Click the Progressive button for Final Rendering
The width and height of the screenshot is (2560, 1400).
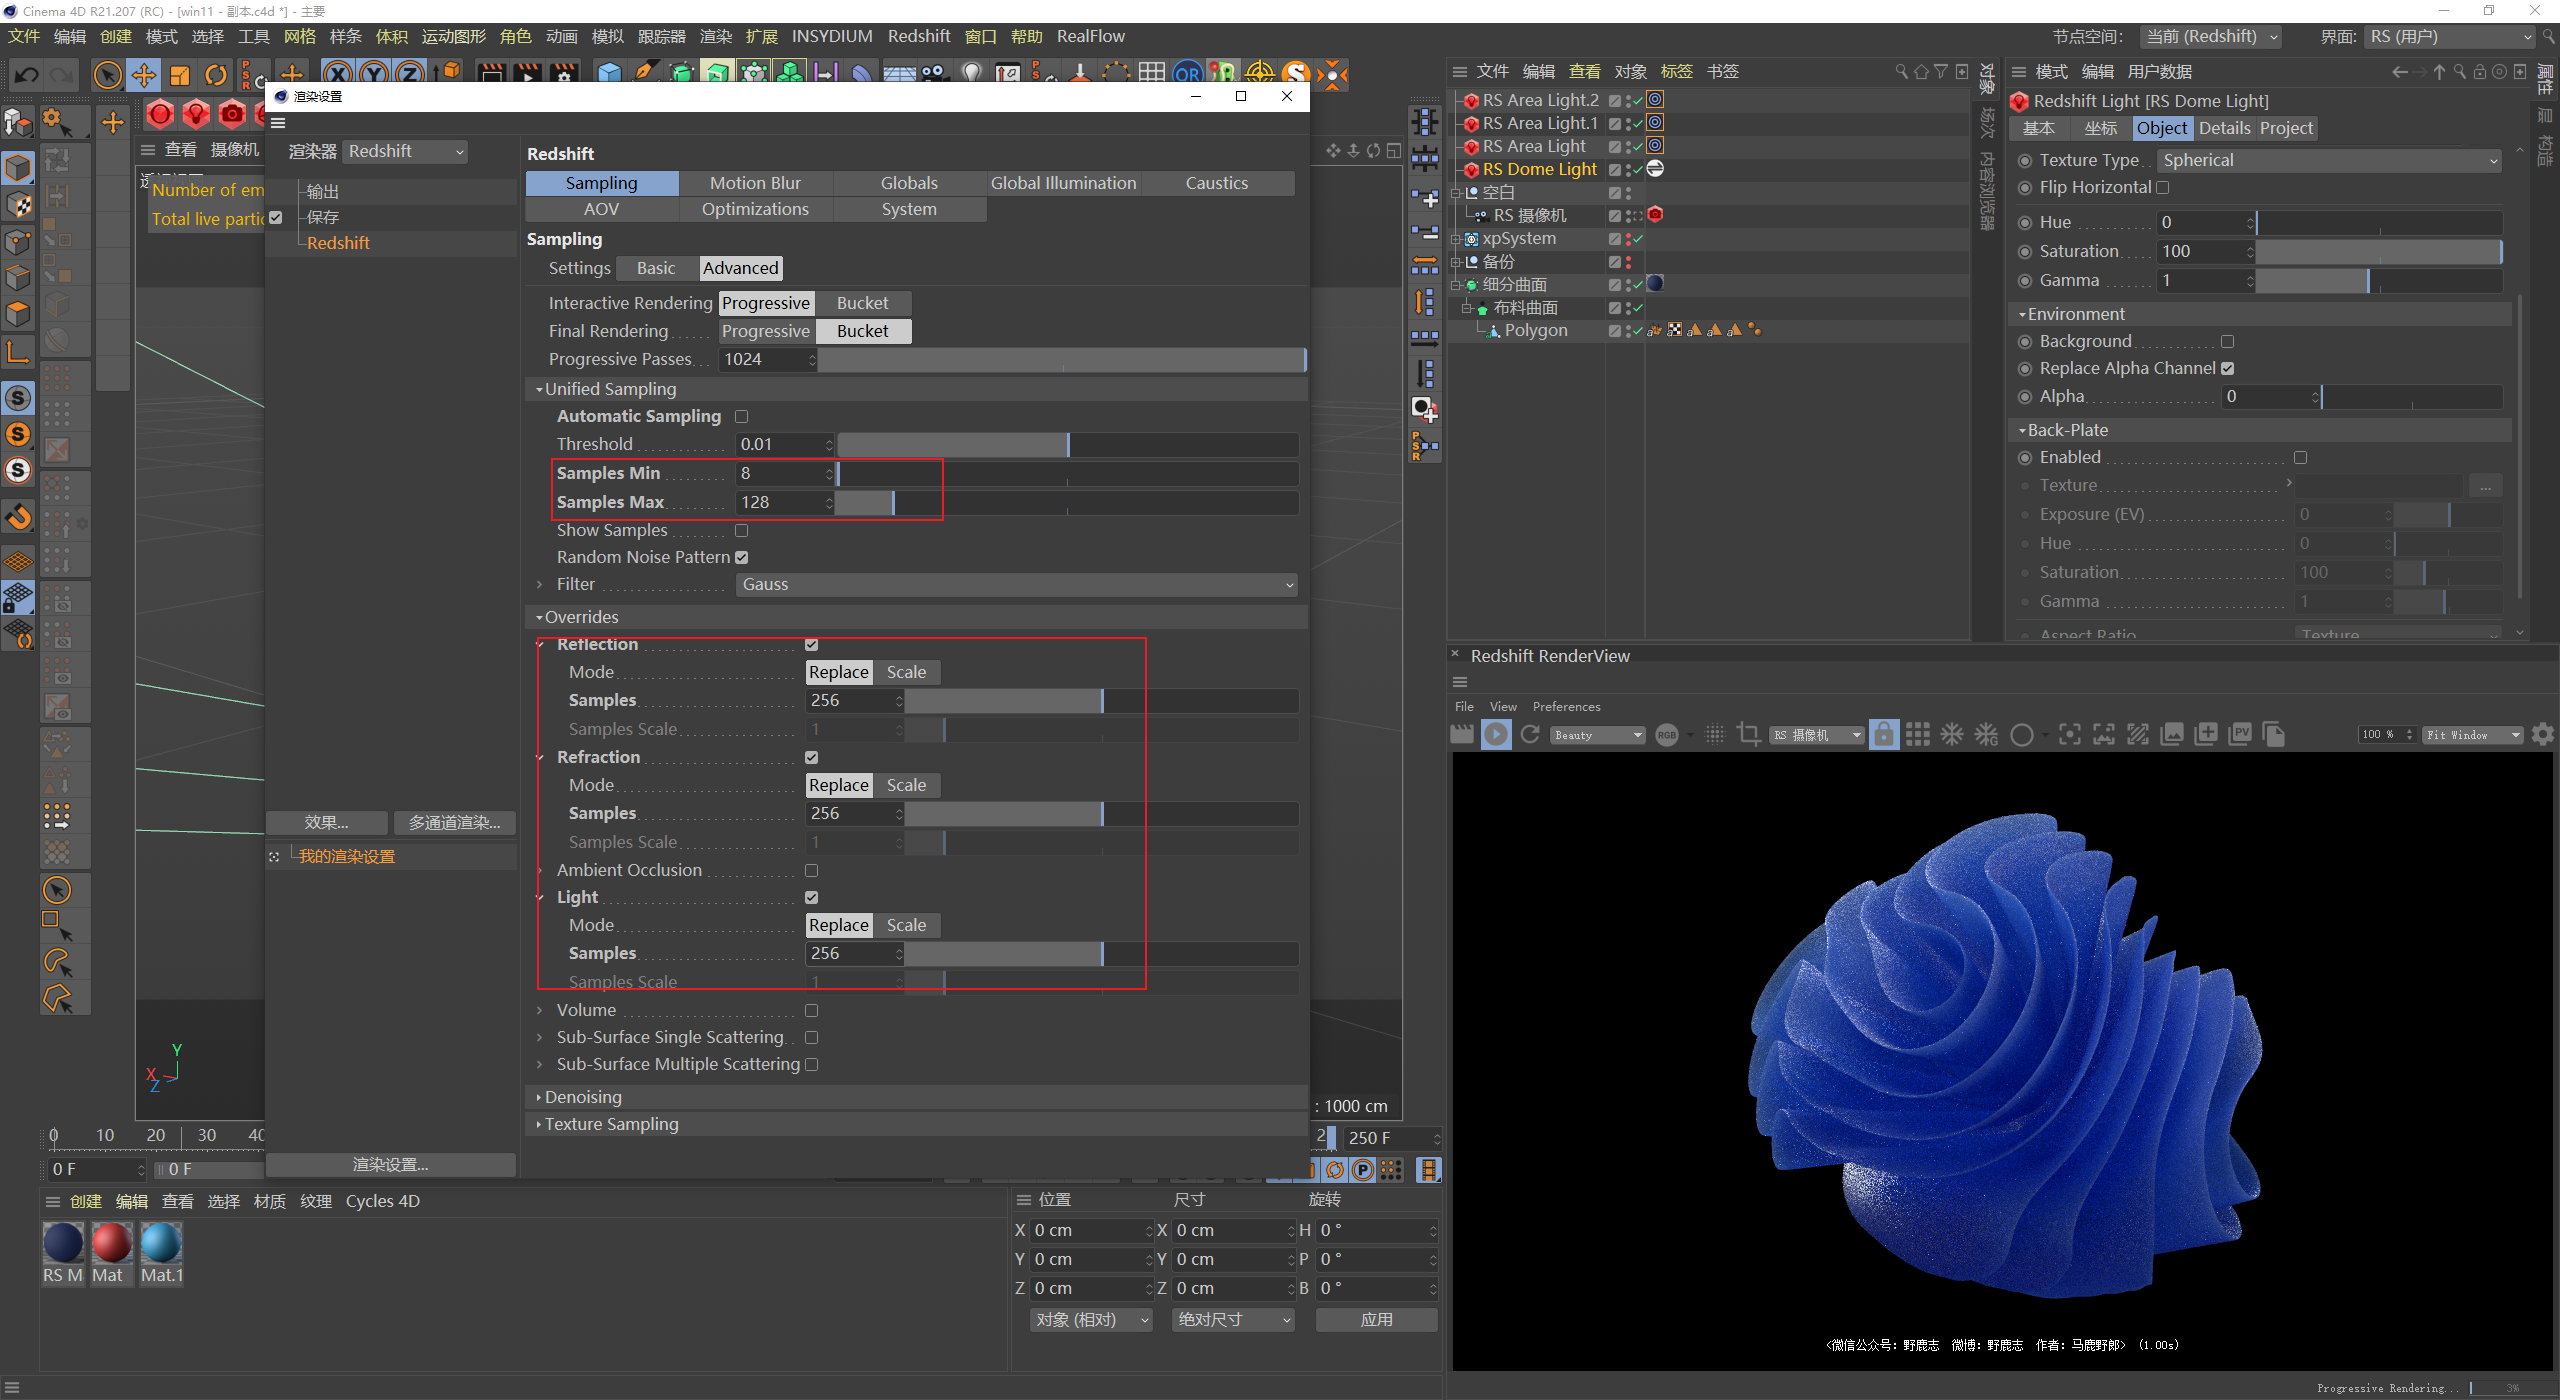coord(767,331)
